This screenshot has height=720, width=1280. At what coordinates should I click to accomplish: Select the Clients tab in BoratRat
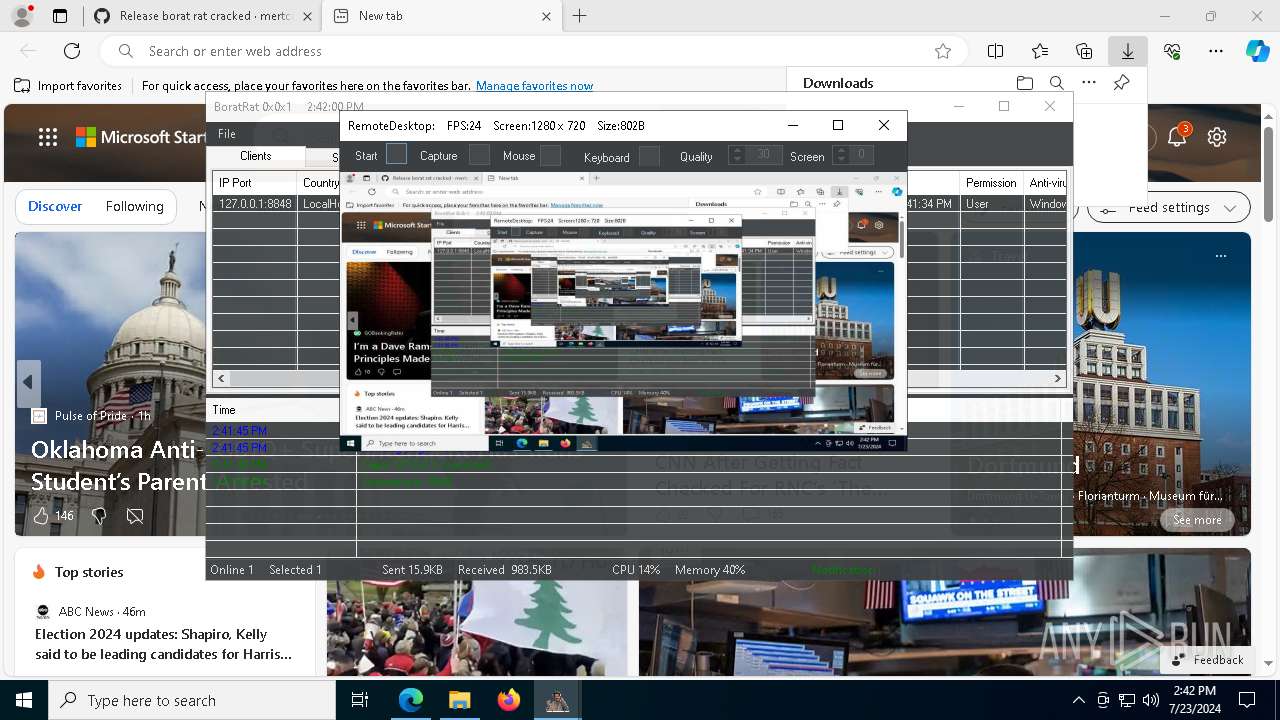256,156
